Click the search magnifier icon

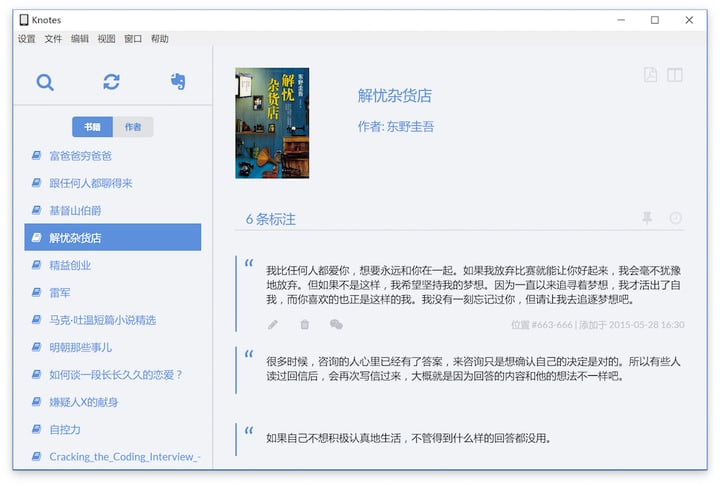tap(45, 82)
